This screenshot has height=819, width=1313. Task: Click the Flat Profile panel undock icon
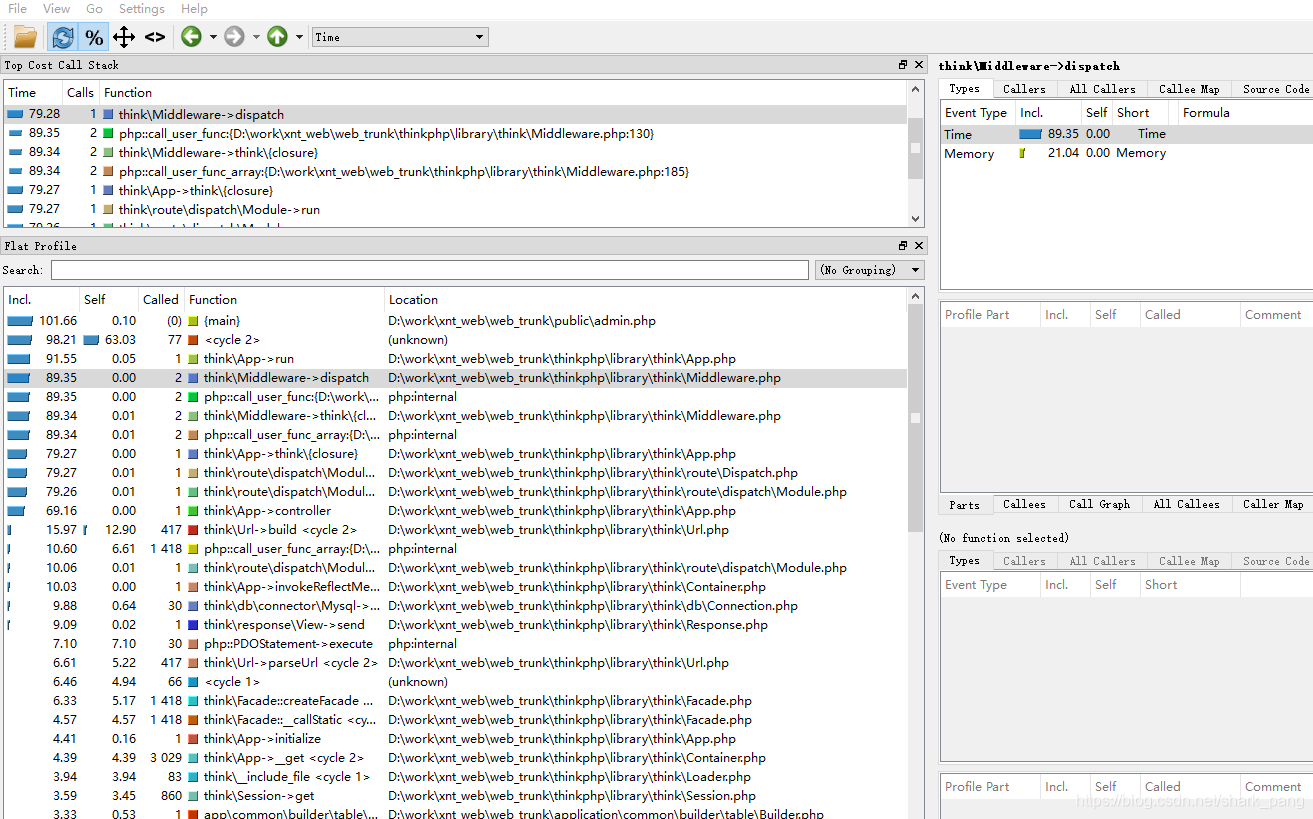tap(902, 245)
